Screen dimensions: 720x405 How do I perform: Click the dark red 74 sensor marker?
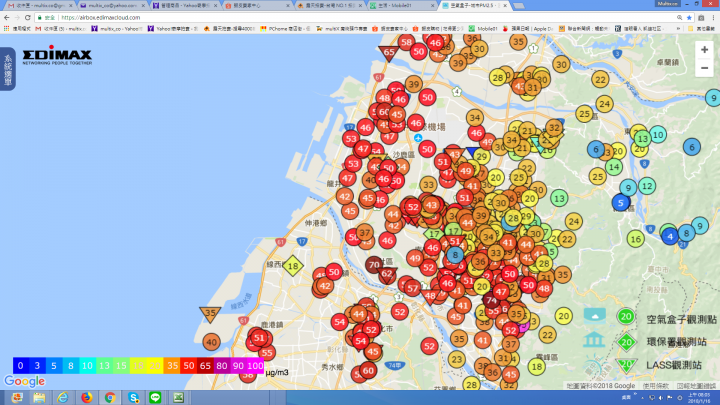tap(491, 301)
